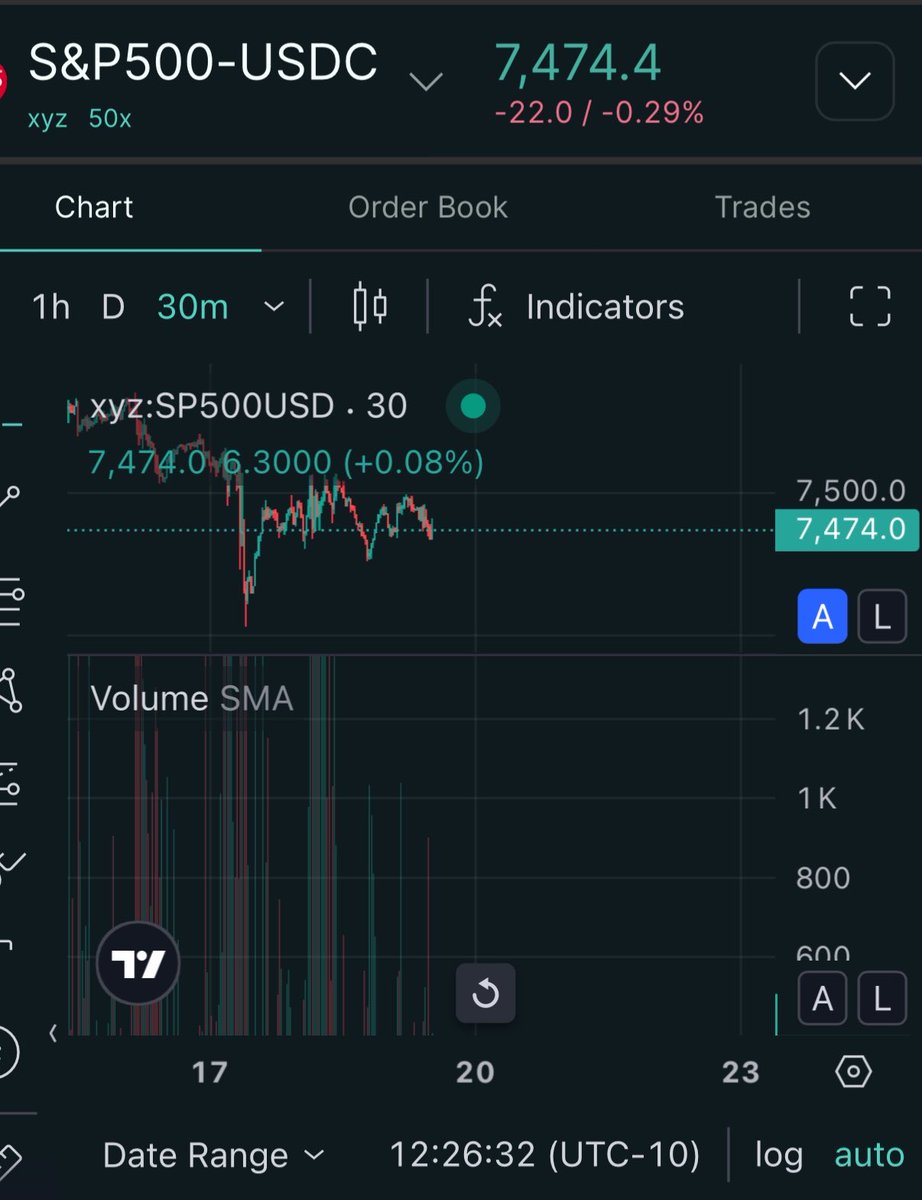922x1200 pixels.
Task: Click the xyz:SP500USD · 30 symbol legend
Action: [249, 406]
